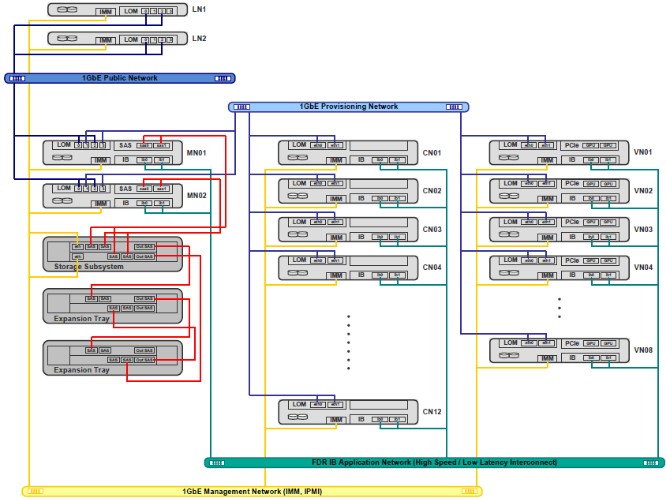The height and width of the screenshot is (500, 666).
Task: Select the CN03 node label
Action: (432, 229)
